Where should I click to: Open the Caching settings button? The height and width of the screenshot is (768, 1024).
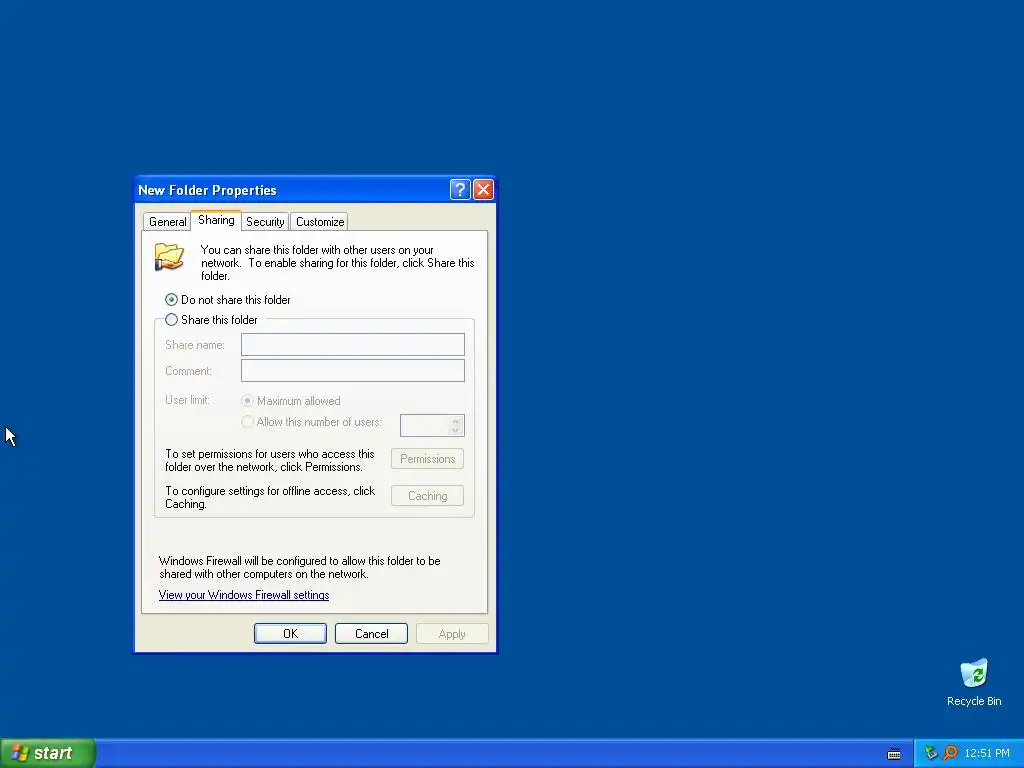428,496
